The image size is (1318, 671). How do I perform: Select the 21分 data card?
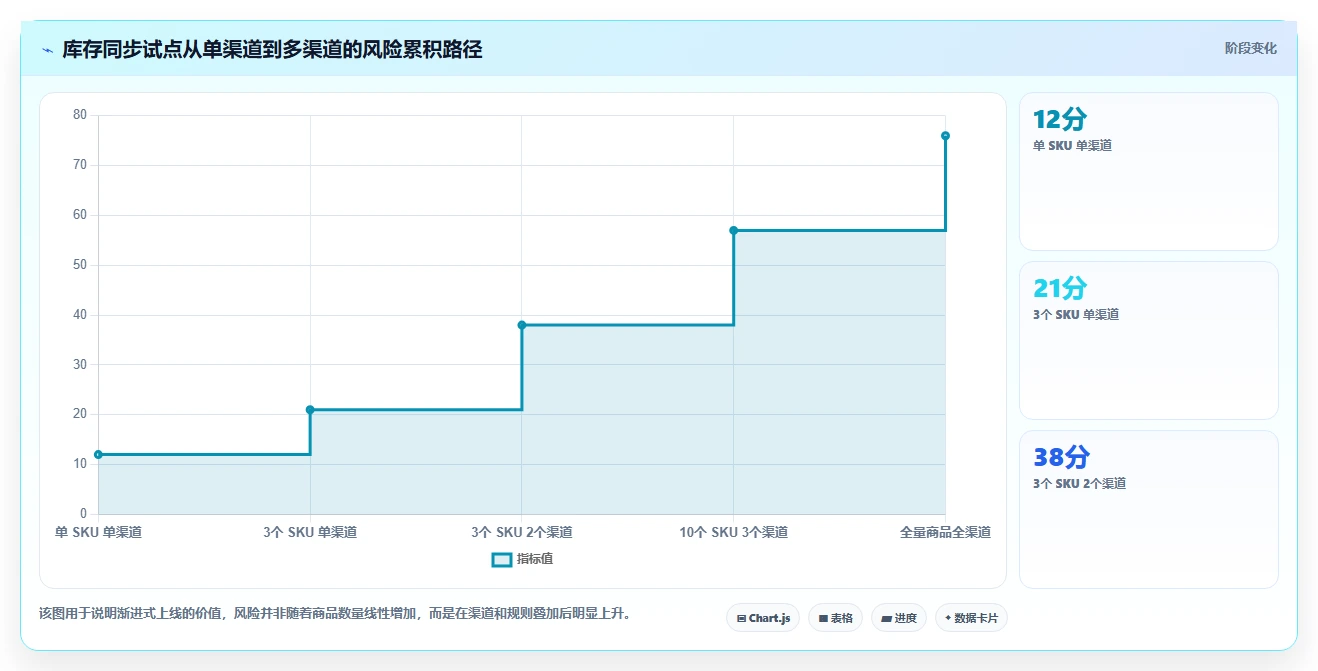(1148, 340)
